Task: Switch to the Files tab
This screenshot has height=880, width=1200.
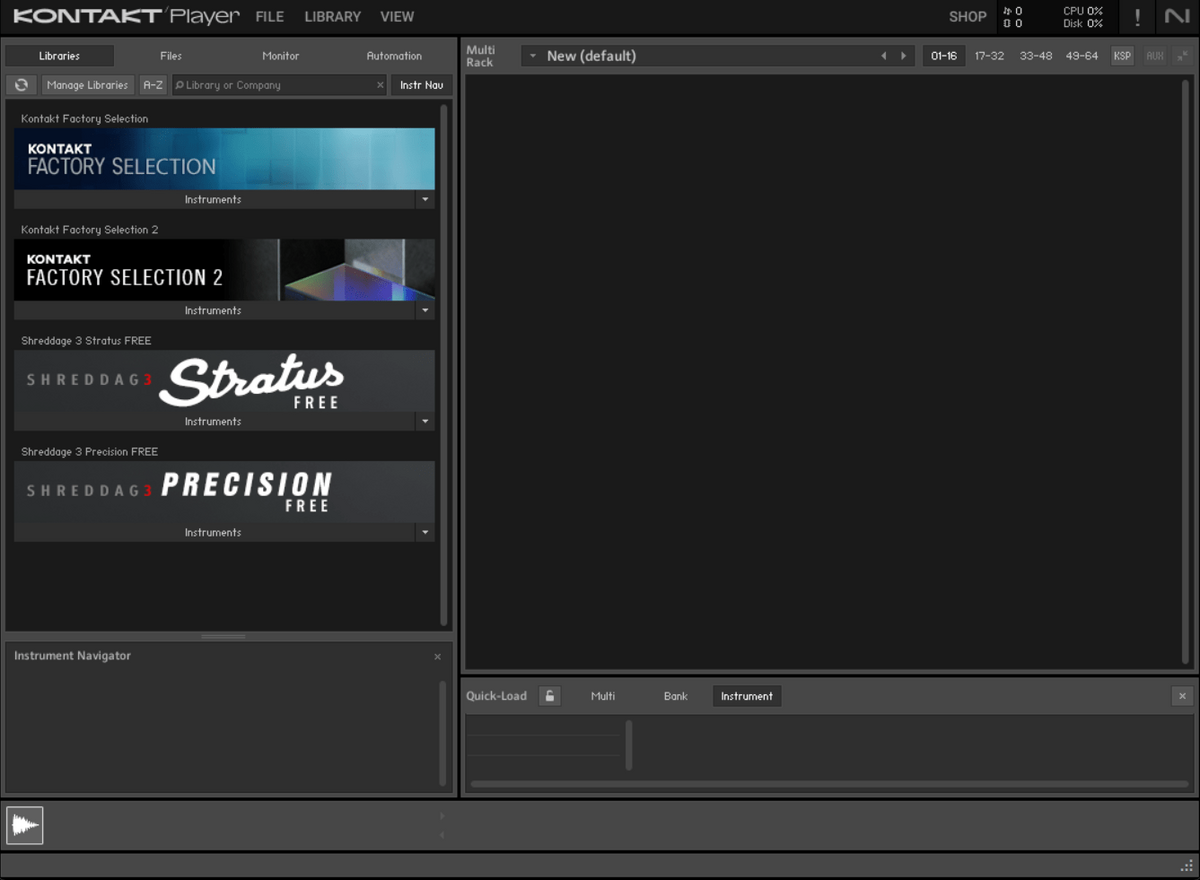Action: (x=171, y=56)
